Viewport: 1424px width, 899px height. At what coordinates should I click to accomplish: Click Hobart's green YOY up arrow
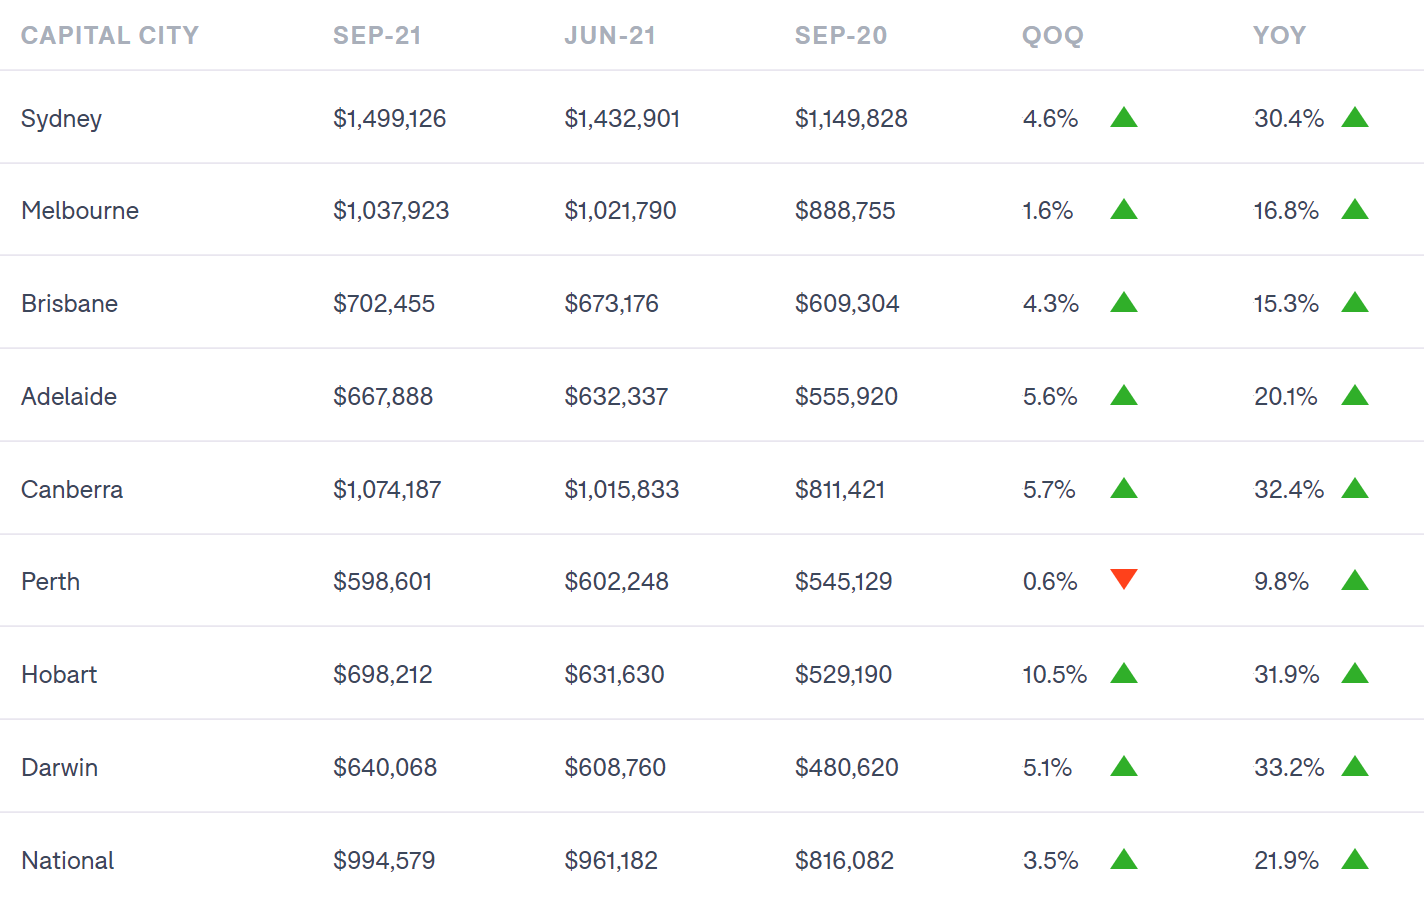1355,674
